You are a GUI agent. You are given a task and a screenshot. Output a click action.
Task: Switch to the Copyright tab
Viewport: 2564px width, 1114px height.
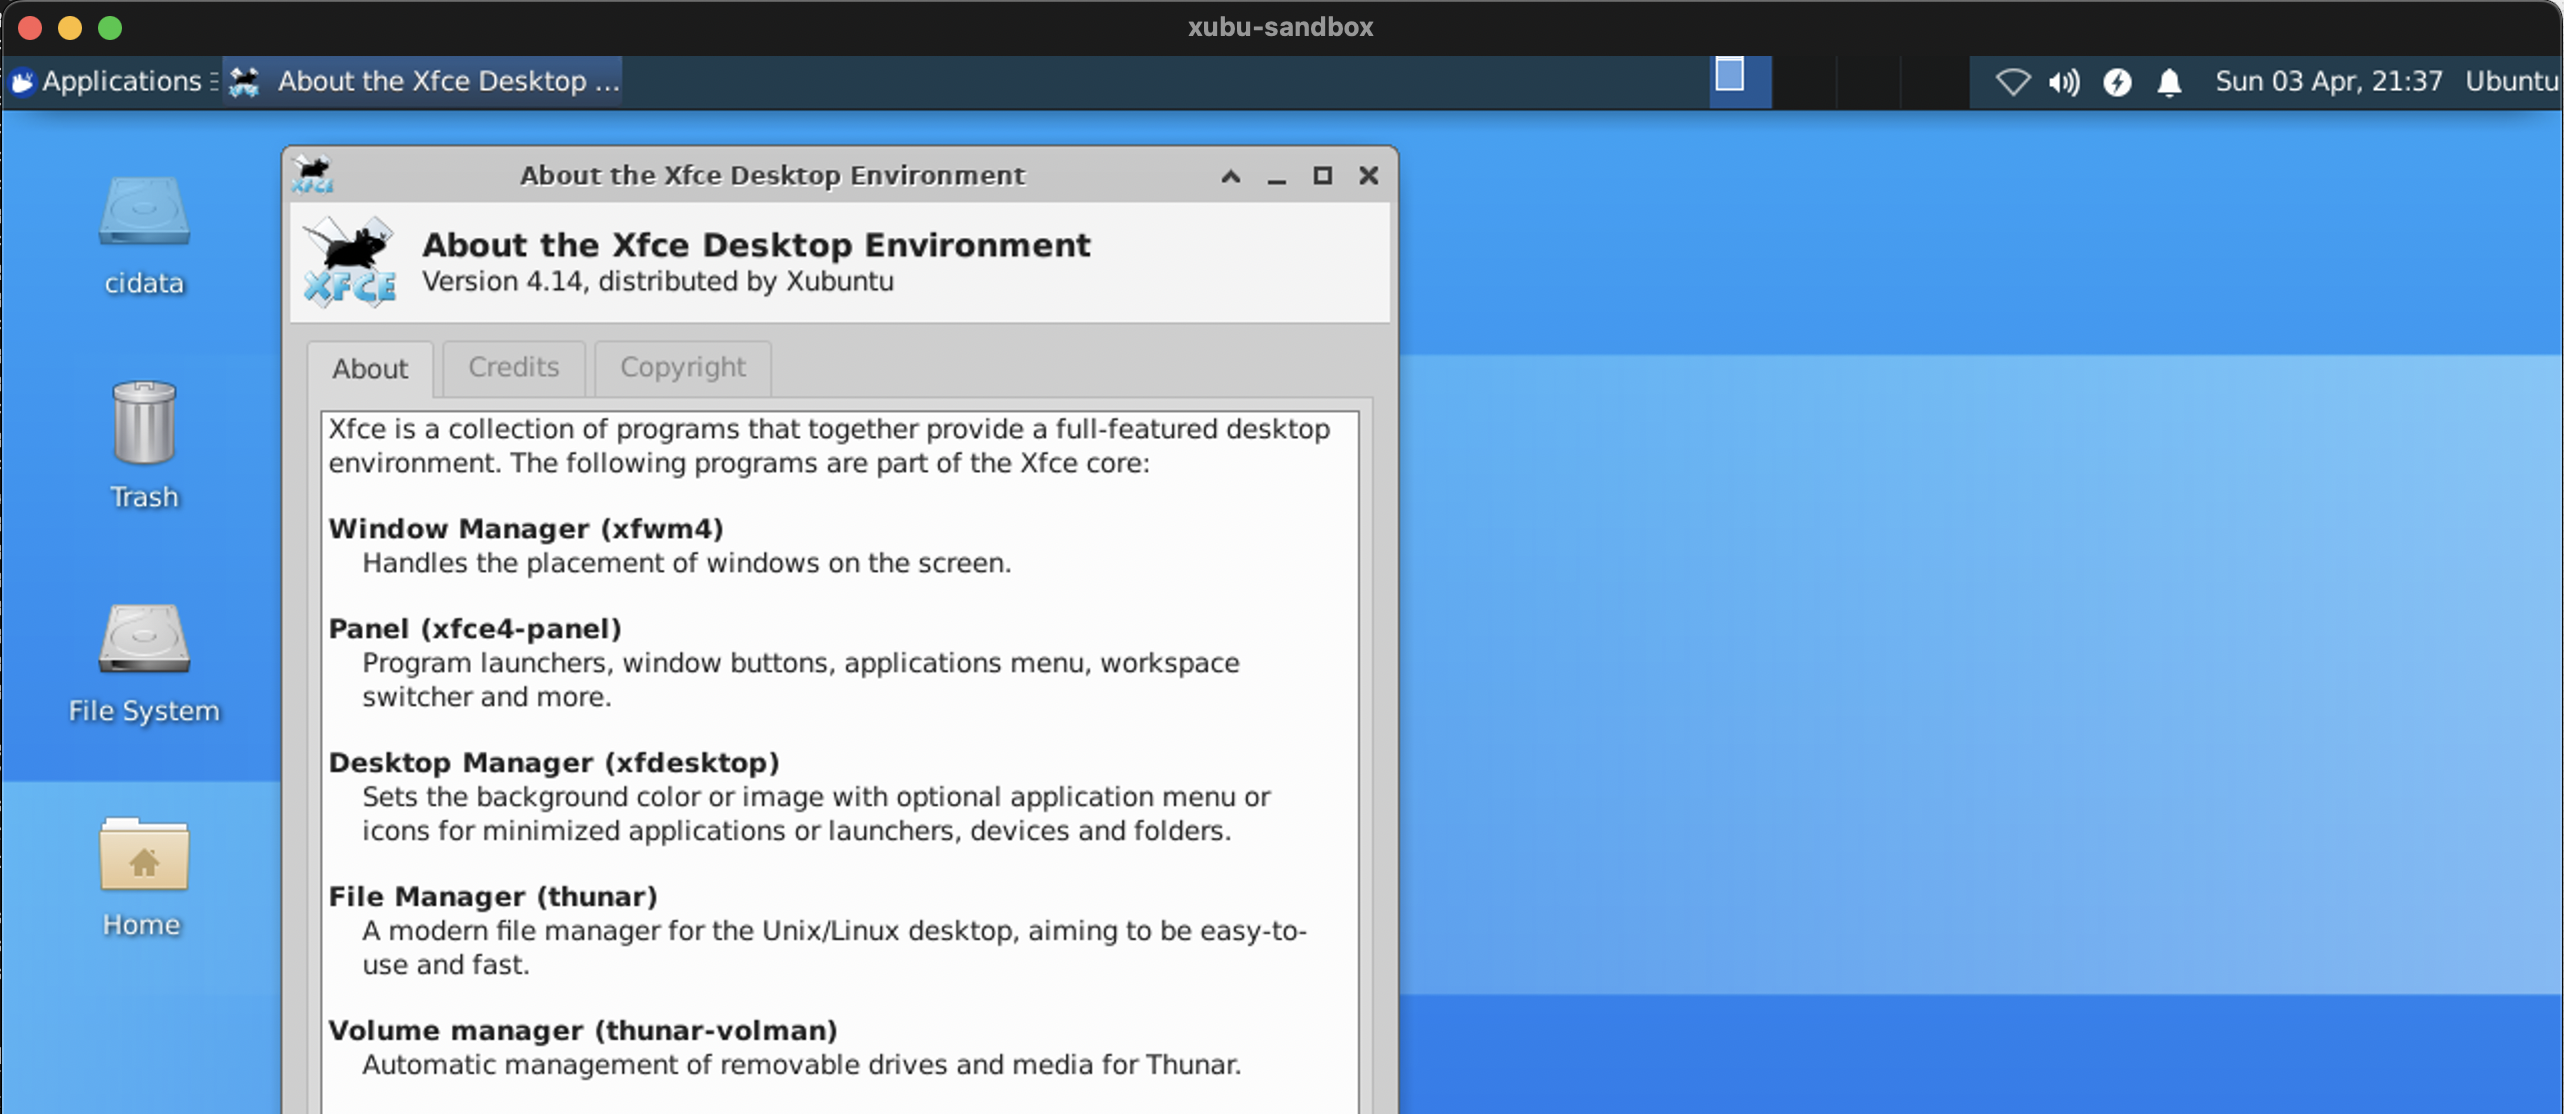click(x=683, y=367)
